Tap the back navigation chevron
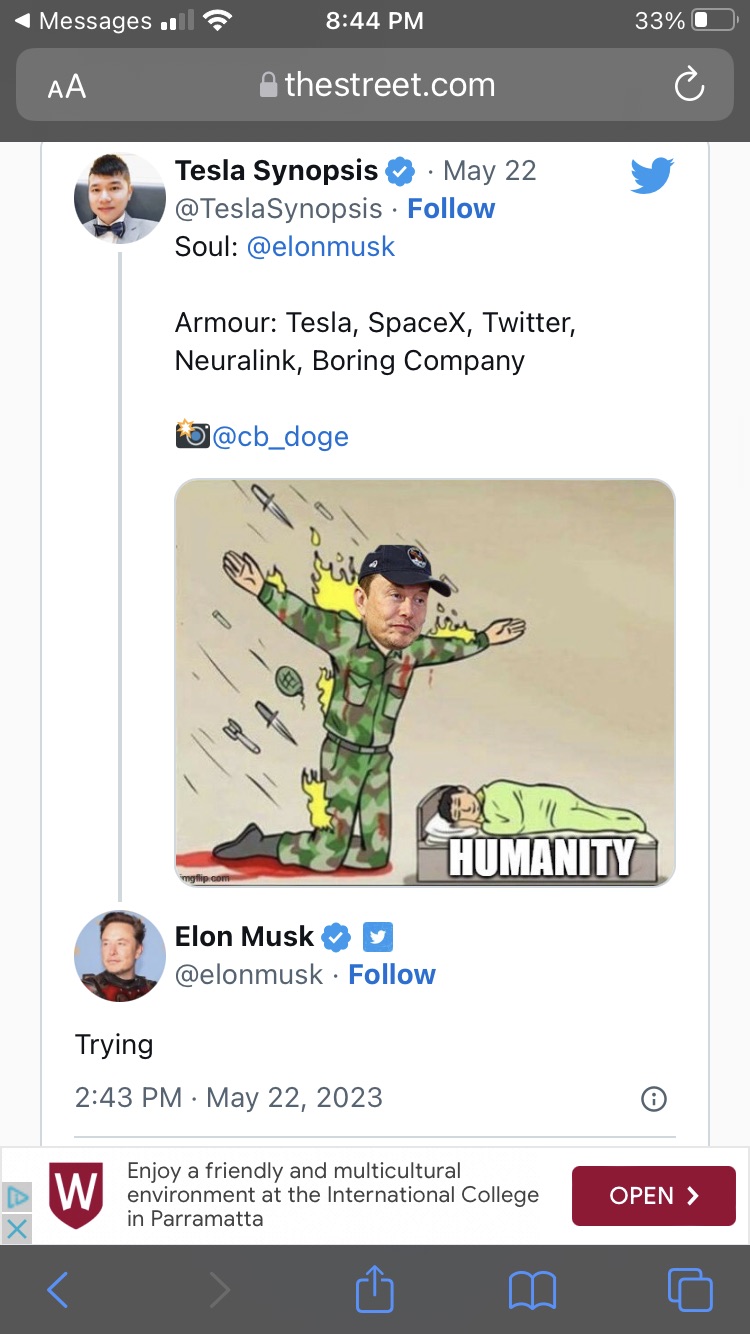 pyautogui.click(x=57, y=1290)
